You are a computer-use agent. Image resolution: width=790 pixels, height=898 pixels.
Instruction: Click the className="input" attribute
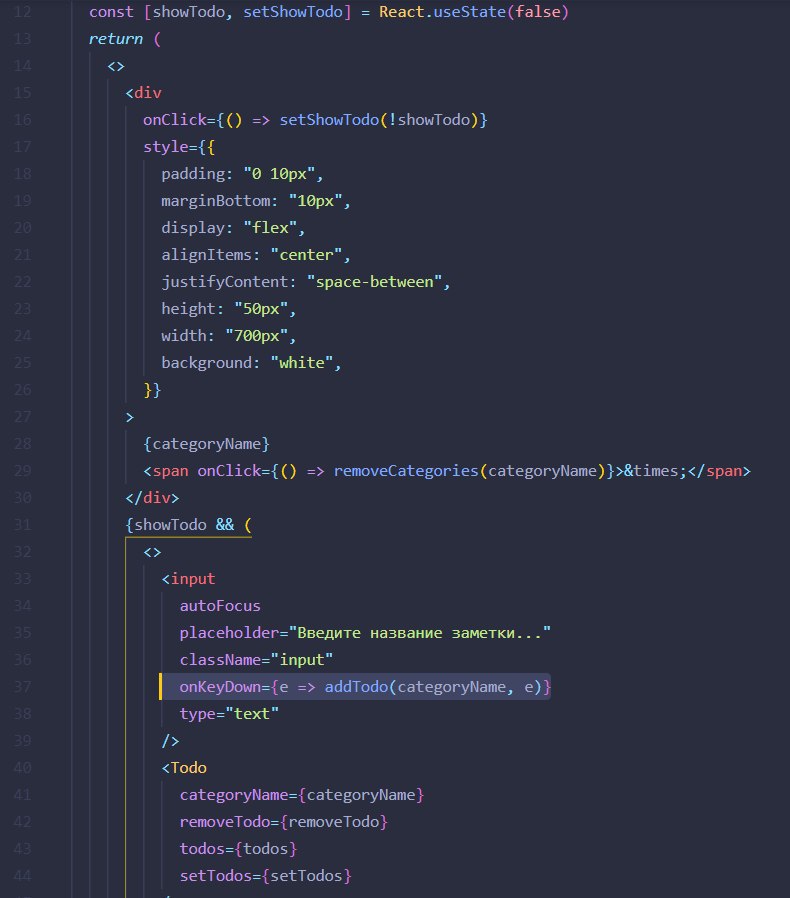point(256,660)
